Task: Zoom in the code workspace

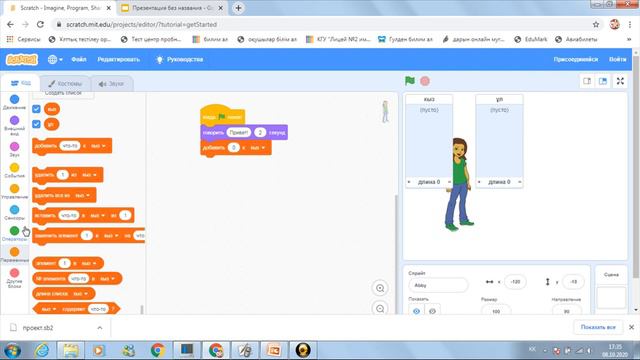Action: [x=380, y=288]
